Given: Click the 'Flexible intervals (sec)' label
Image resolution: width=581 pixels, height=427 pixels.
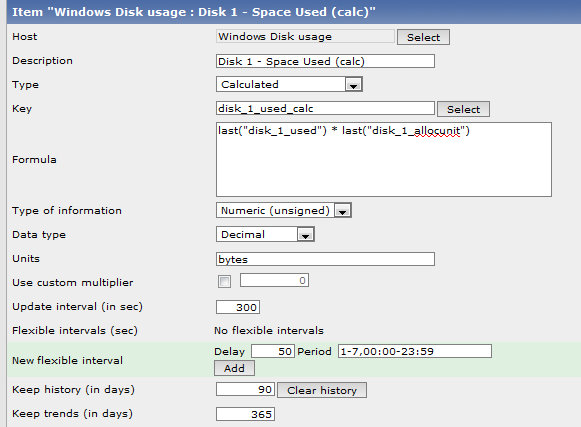Looking at the screenshot, I should click(75, 330).
